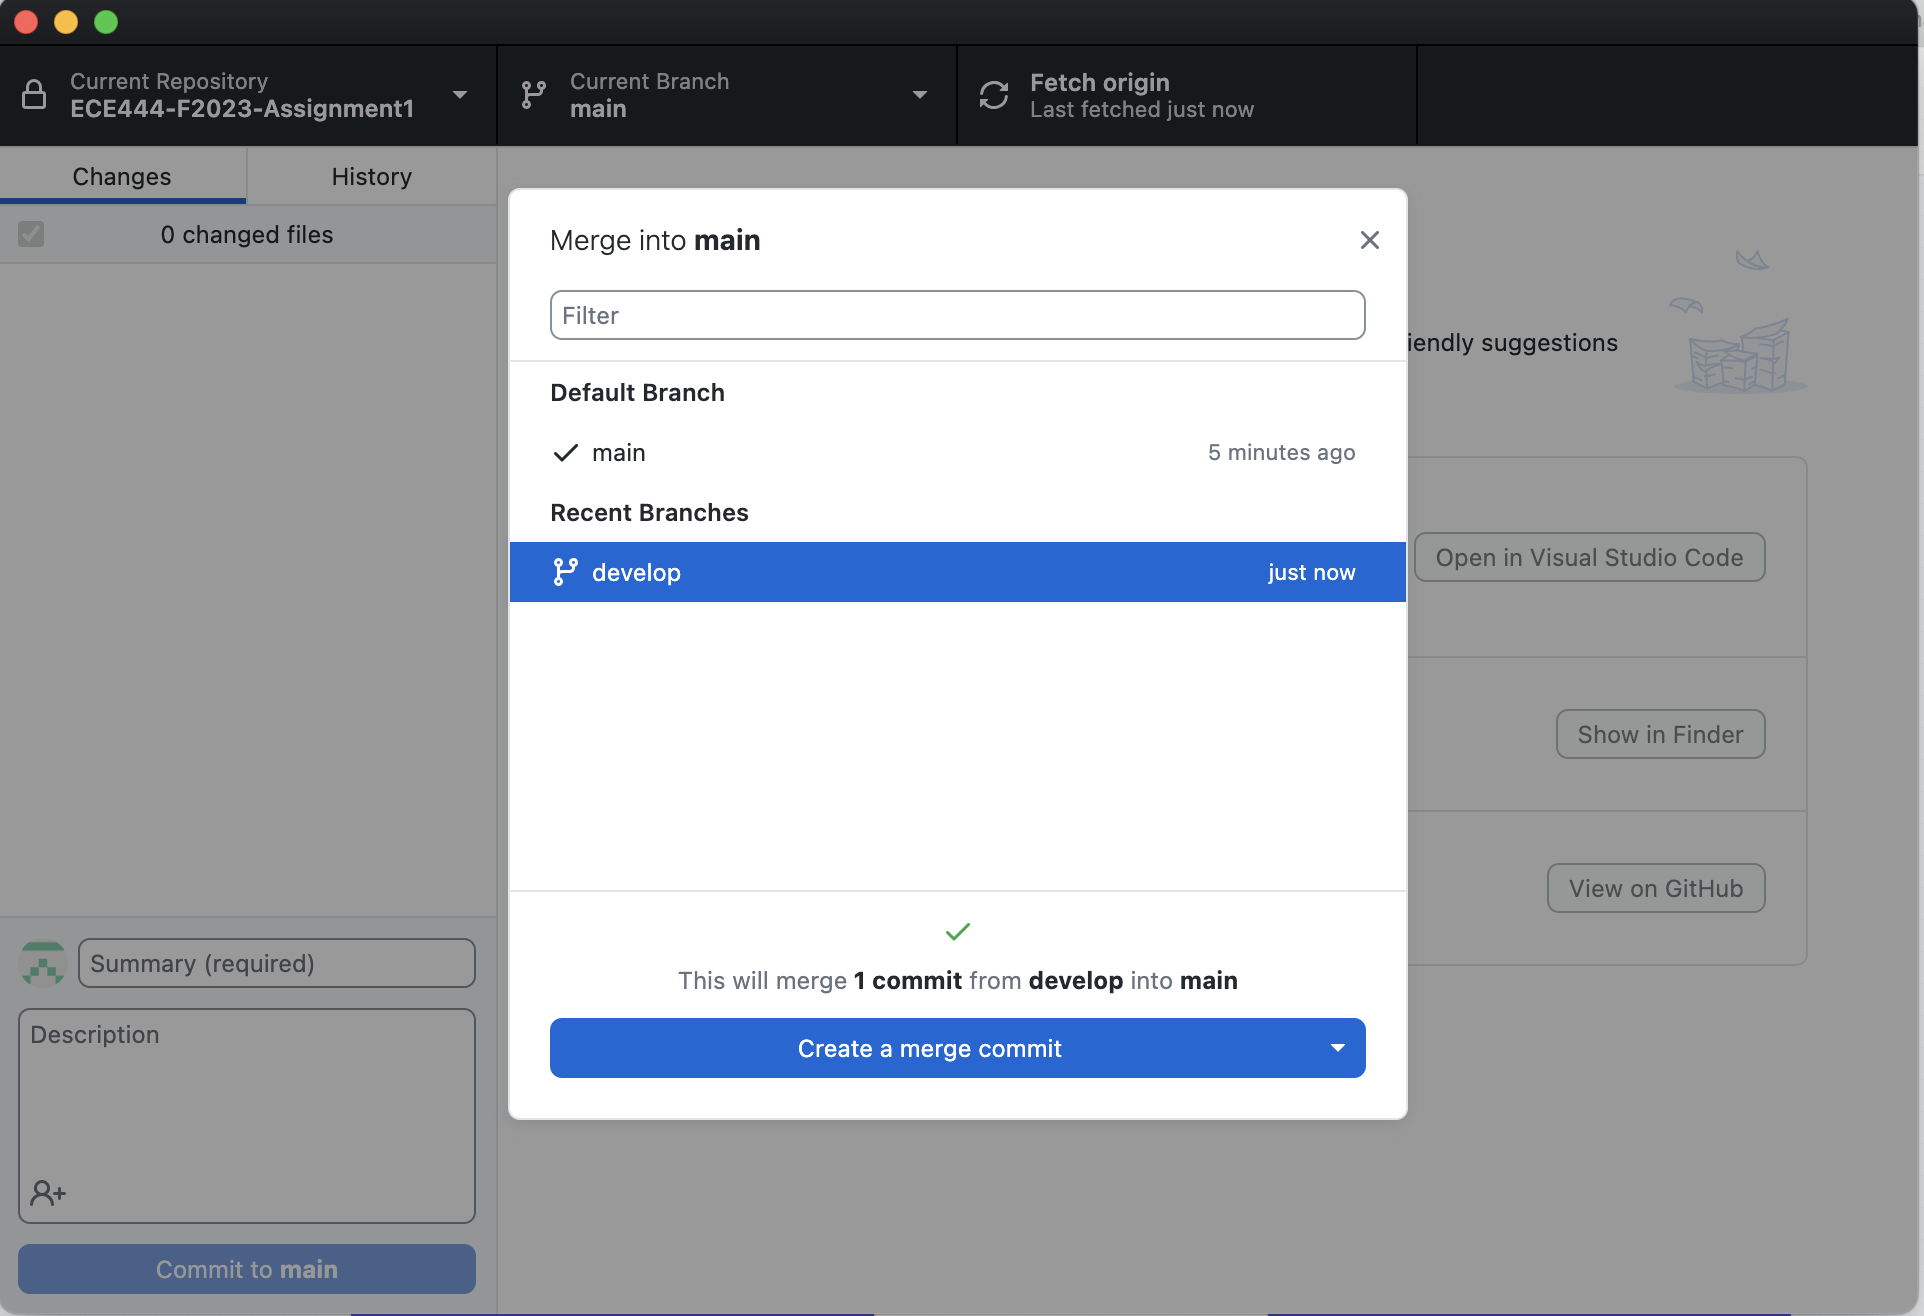Expand the Current Repository dropdown
This screenshot has height=1316, width=1924.
click(460, 95)
